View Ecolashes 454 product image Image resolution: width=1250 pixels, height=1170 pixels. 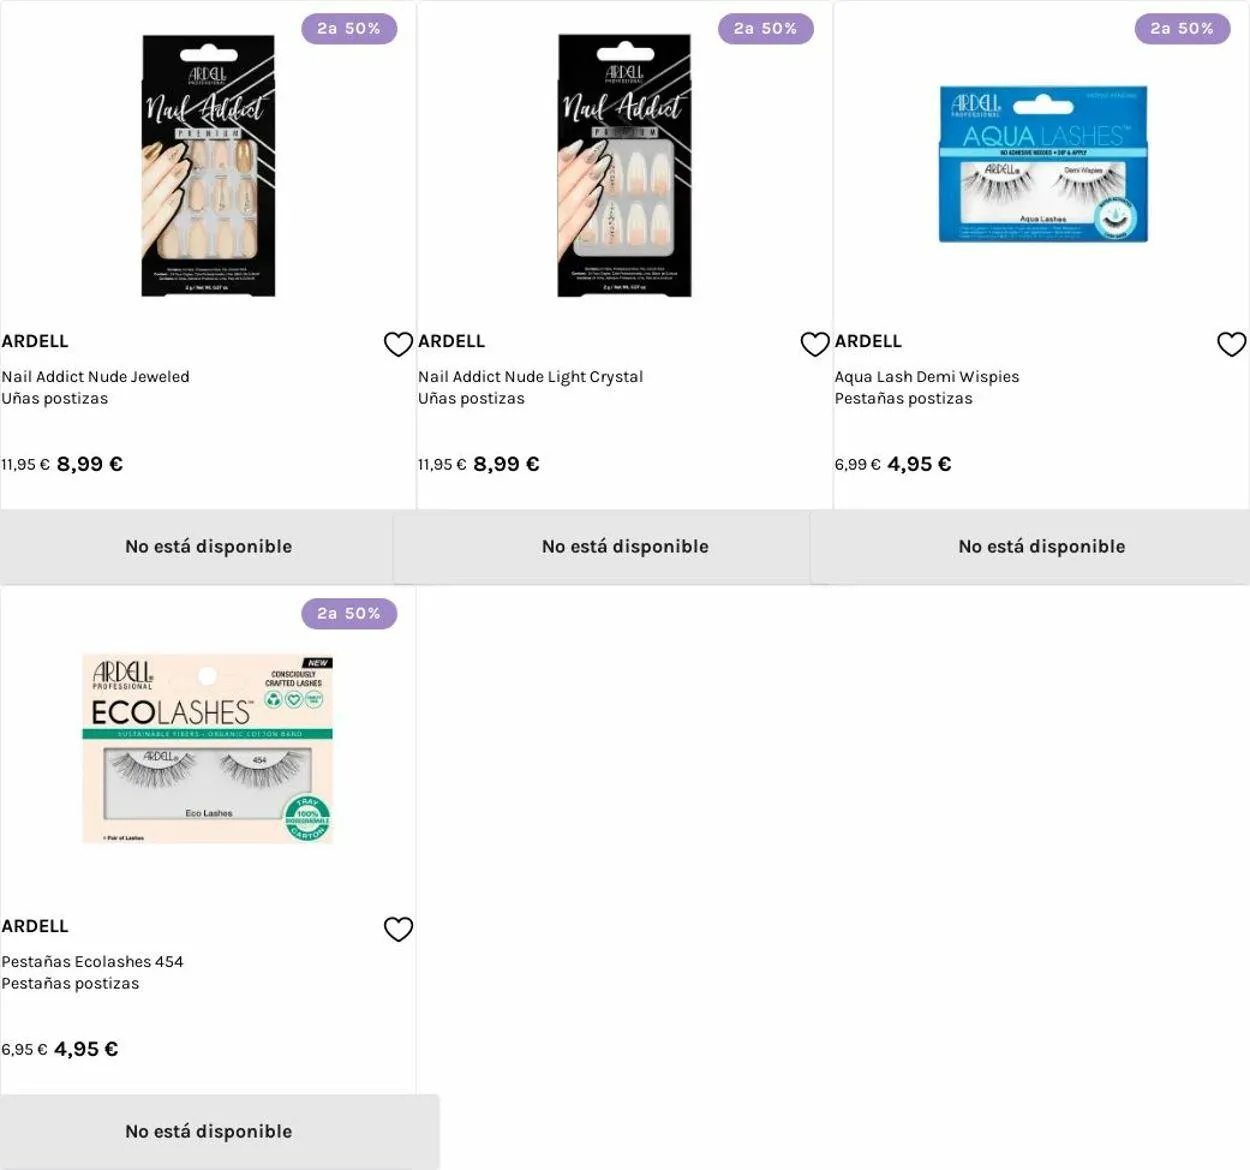[x=208, y=749]
